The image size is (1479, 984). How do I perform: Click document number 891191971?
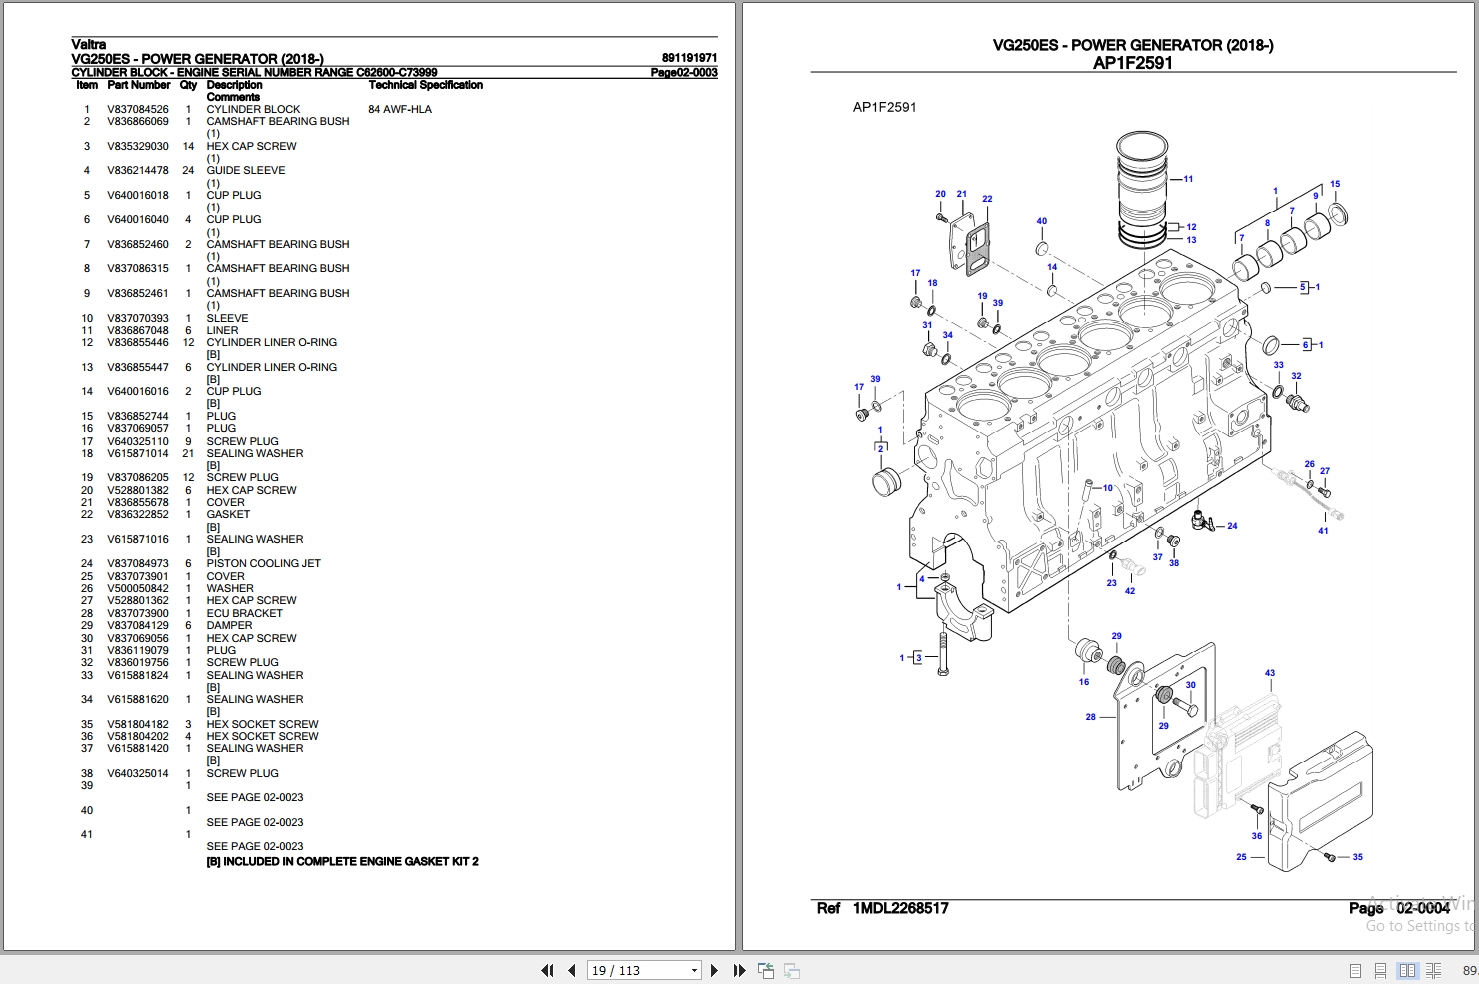(689, 58)
